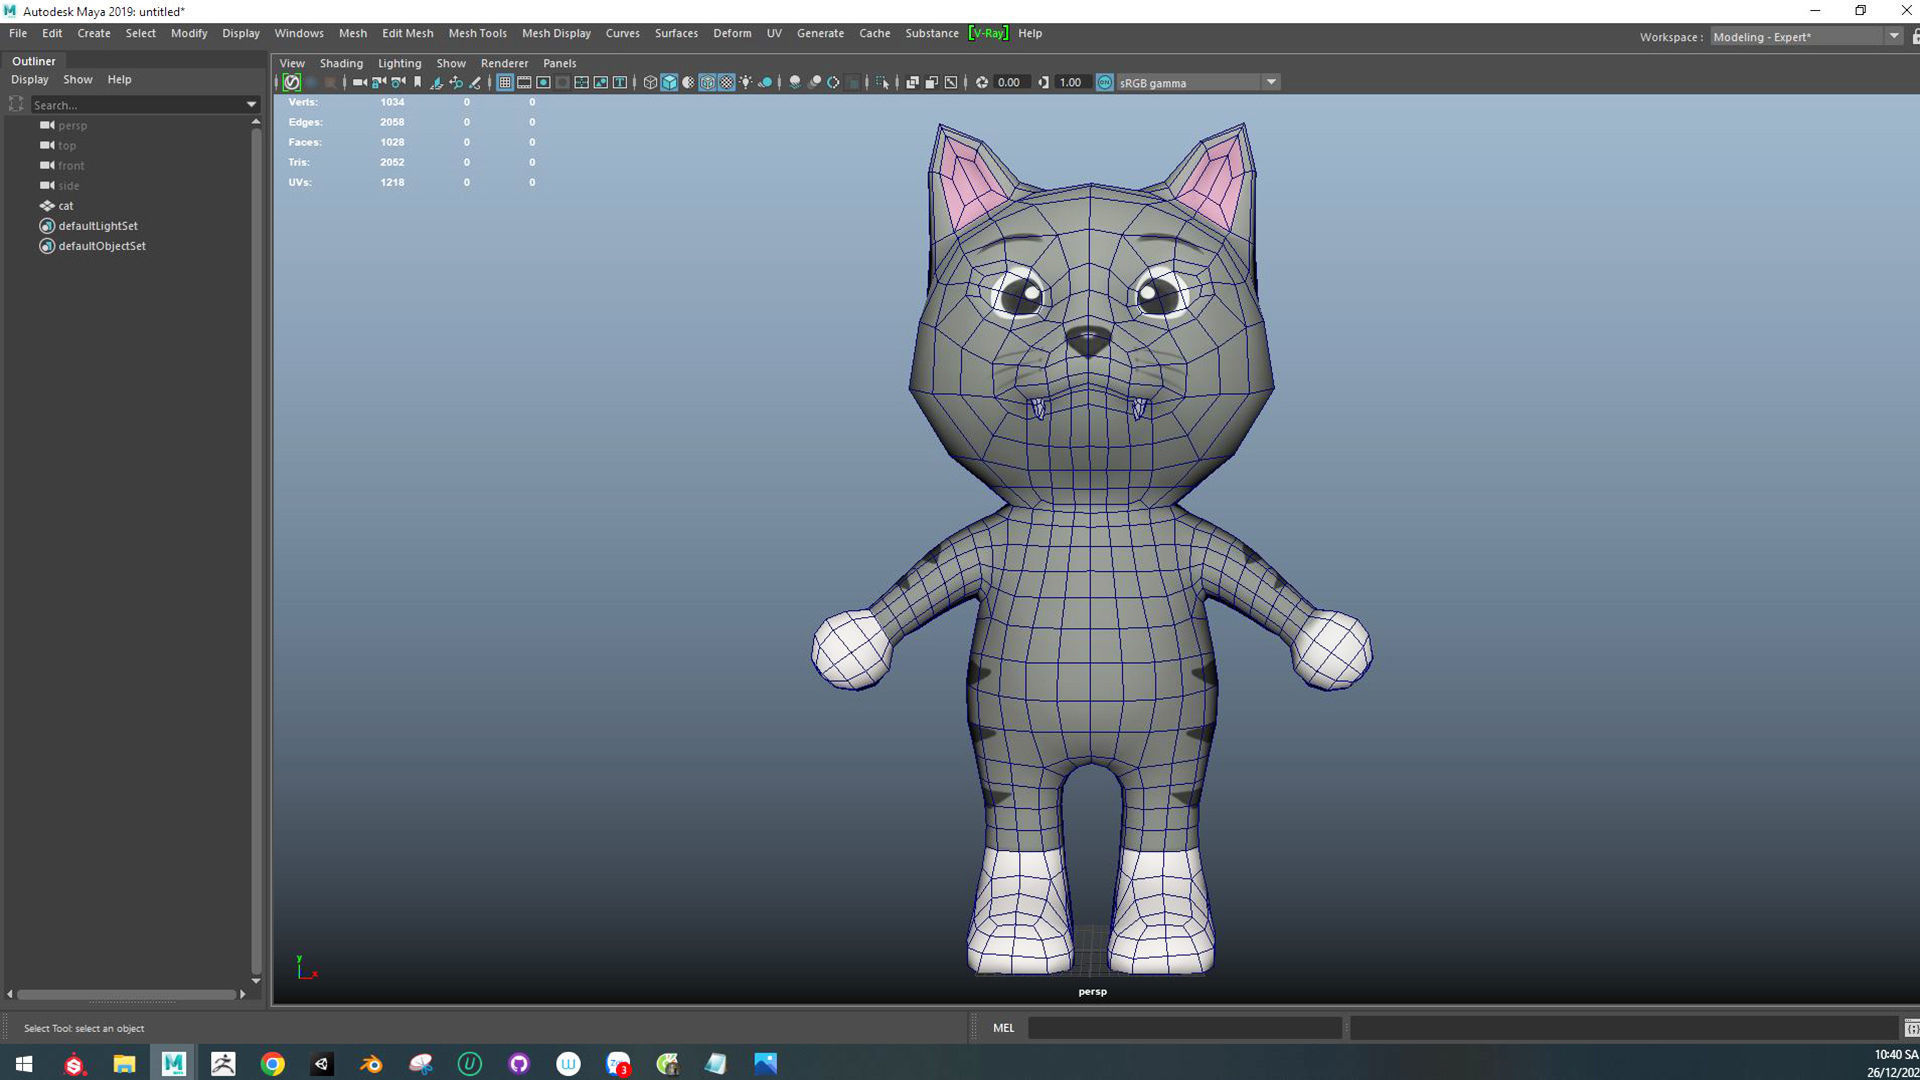The image size is (1920, 1080).
Task: Click the Outliner scroll-down arrow
Action: coord(256,981)
